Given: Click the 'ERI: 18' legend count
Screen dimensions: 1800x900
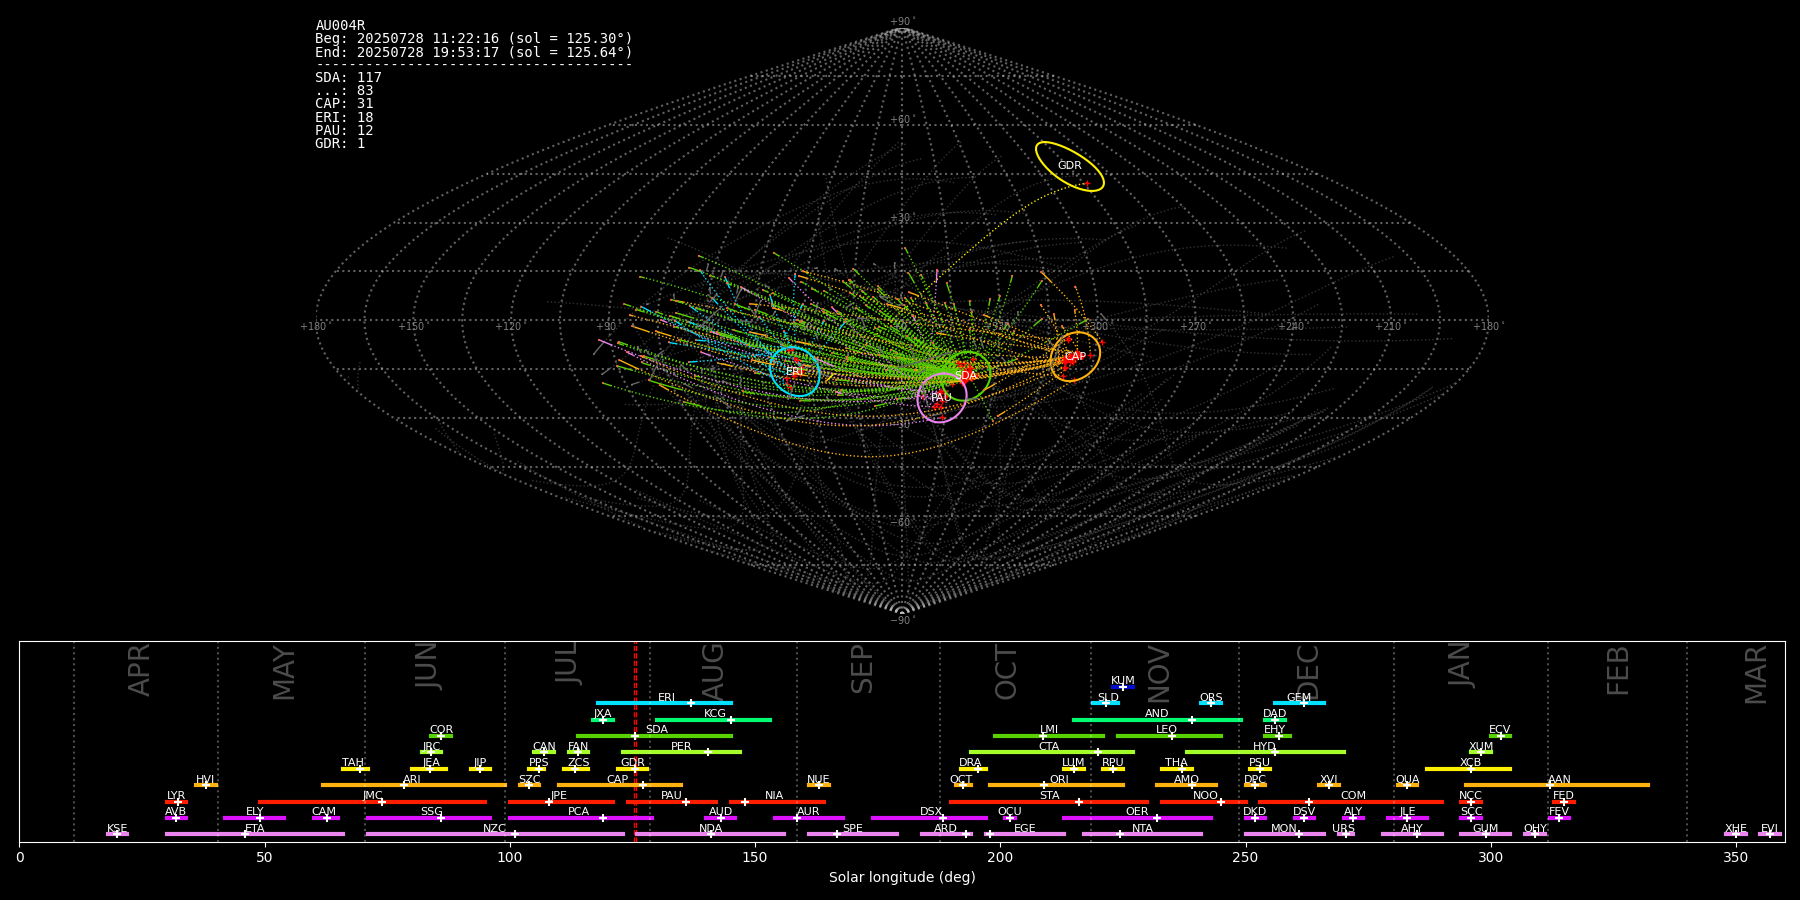Looking at the screenshot, I should point(344,118).
